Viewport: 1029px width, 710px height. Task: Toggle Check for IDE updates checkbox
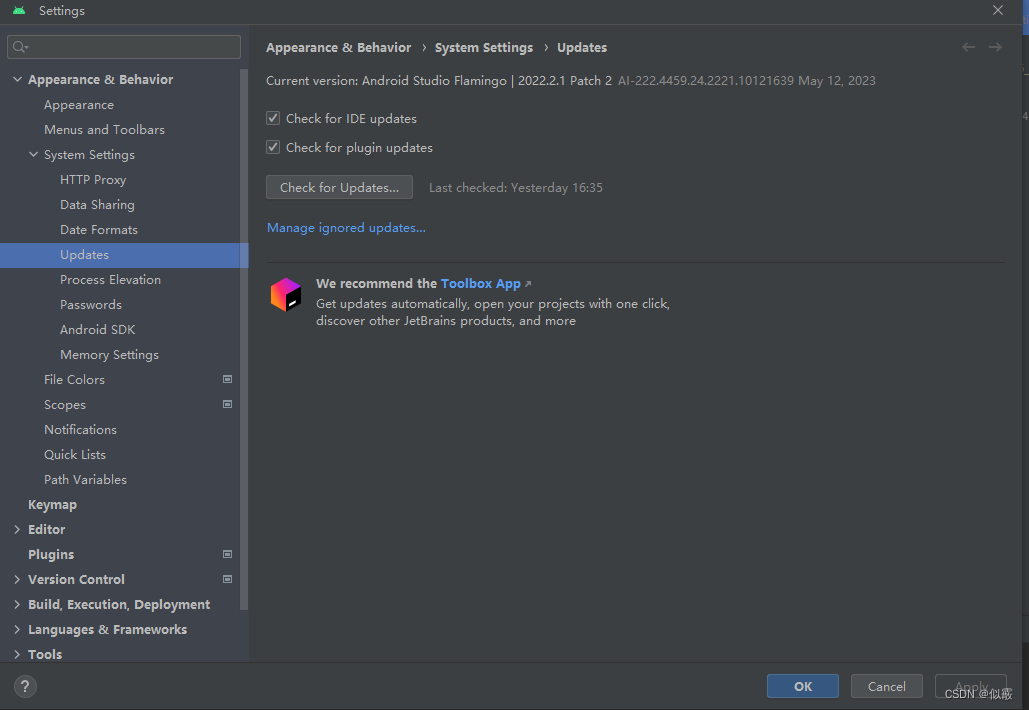pos(273,118)
